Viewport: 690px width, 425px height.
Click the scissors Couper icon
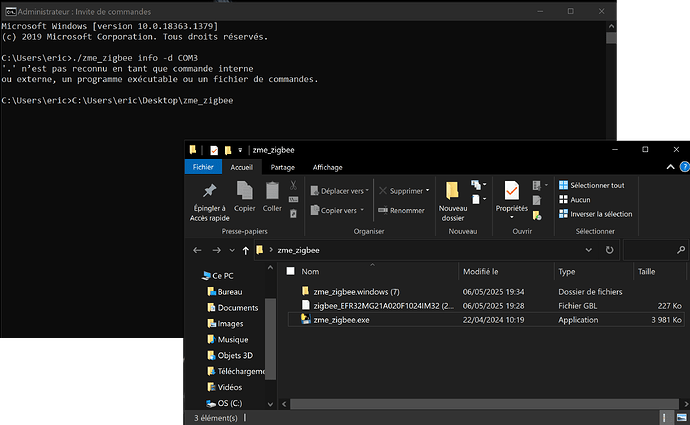pyautogui.click(x=294, y=185)
